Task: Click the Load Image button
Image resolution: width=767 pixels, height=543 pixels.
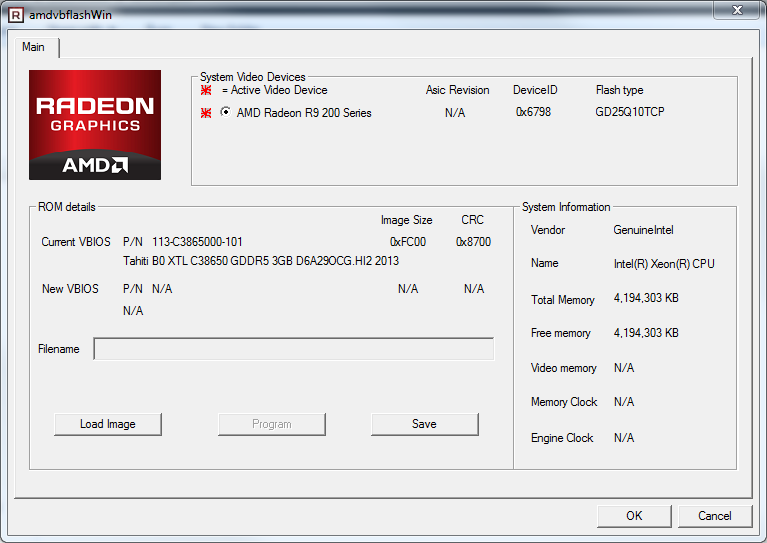Action: [108, 424]
